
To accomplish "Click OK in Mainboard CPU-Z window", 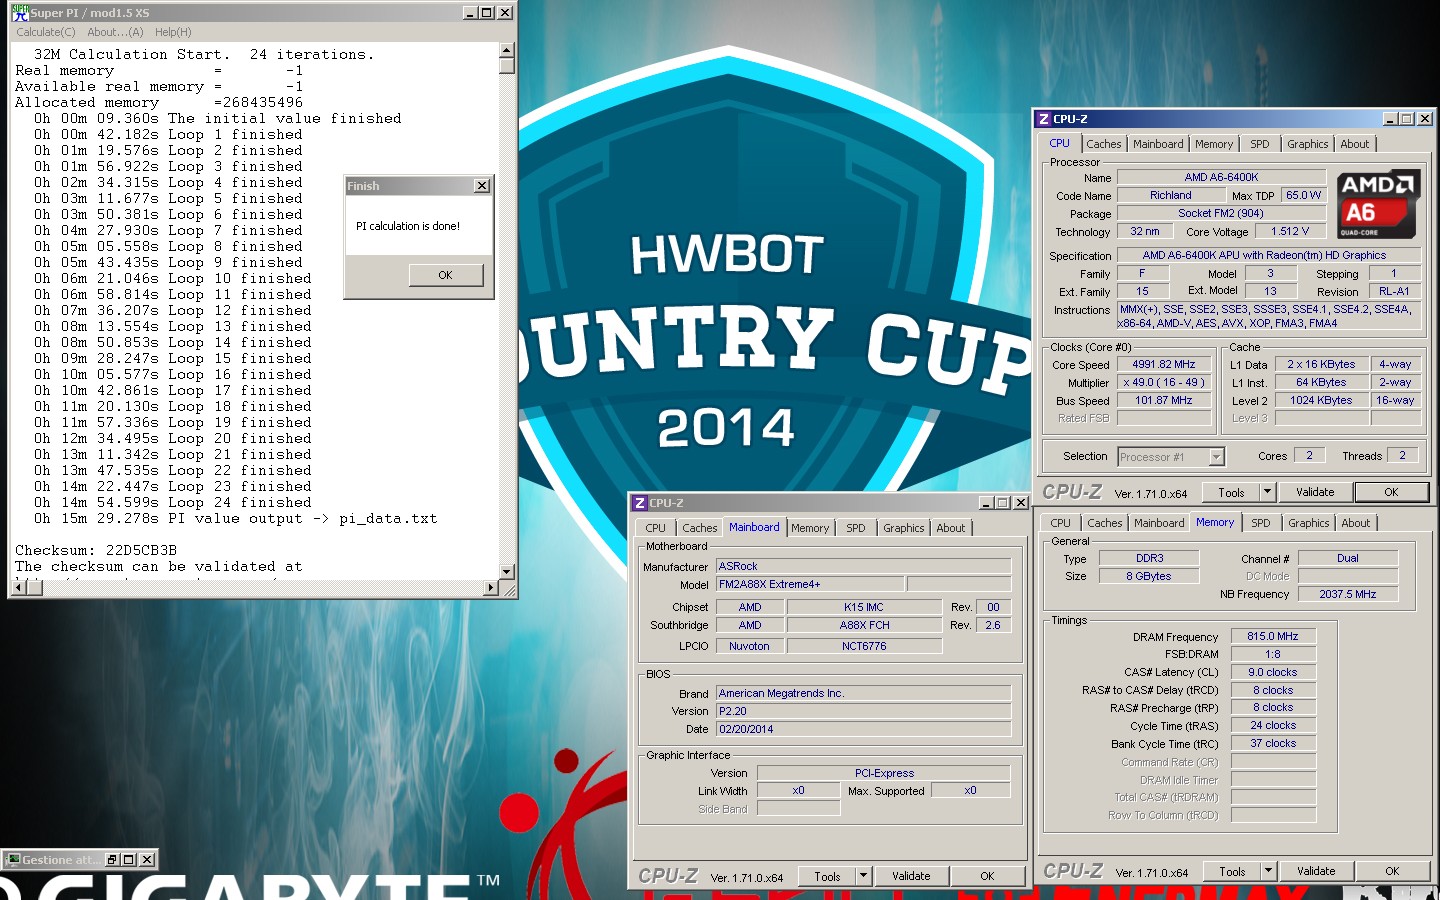I will coord(987,876).
